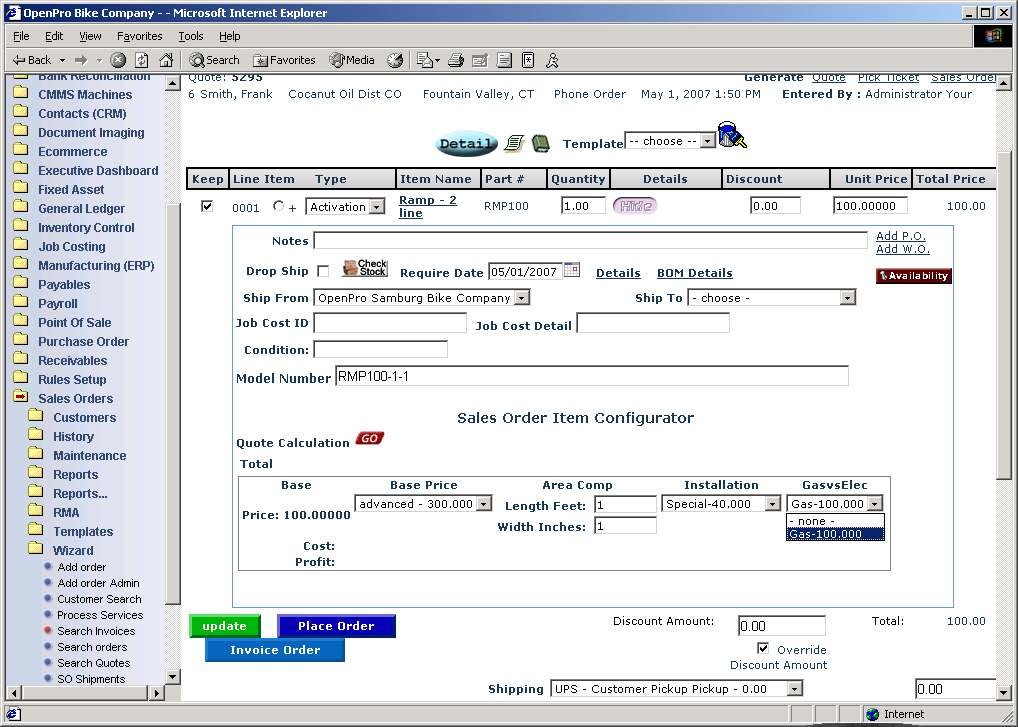1018x727 pixels.
Task: Click the browser Home icon
Action: [166, 60]
